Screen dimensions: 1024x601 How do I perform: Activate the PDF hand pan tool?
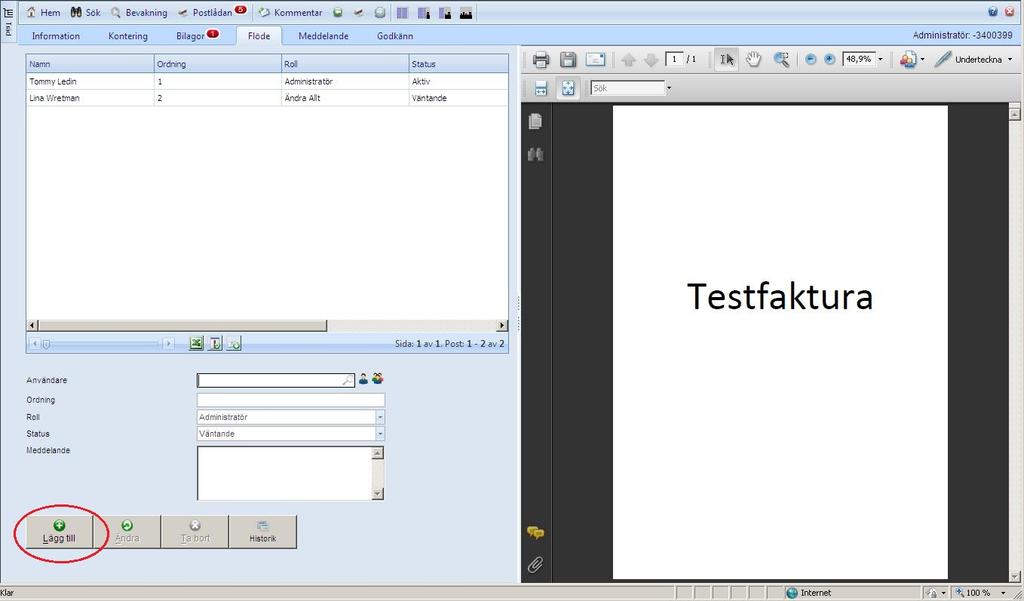[754, 59]
